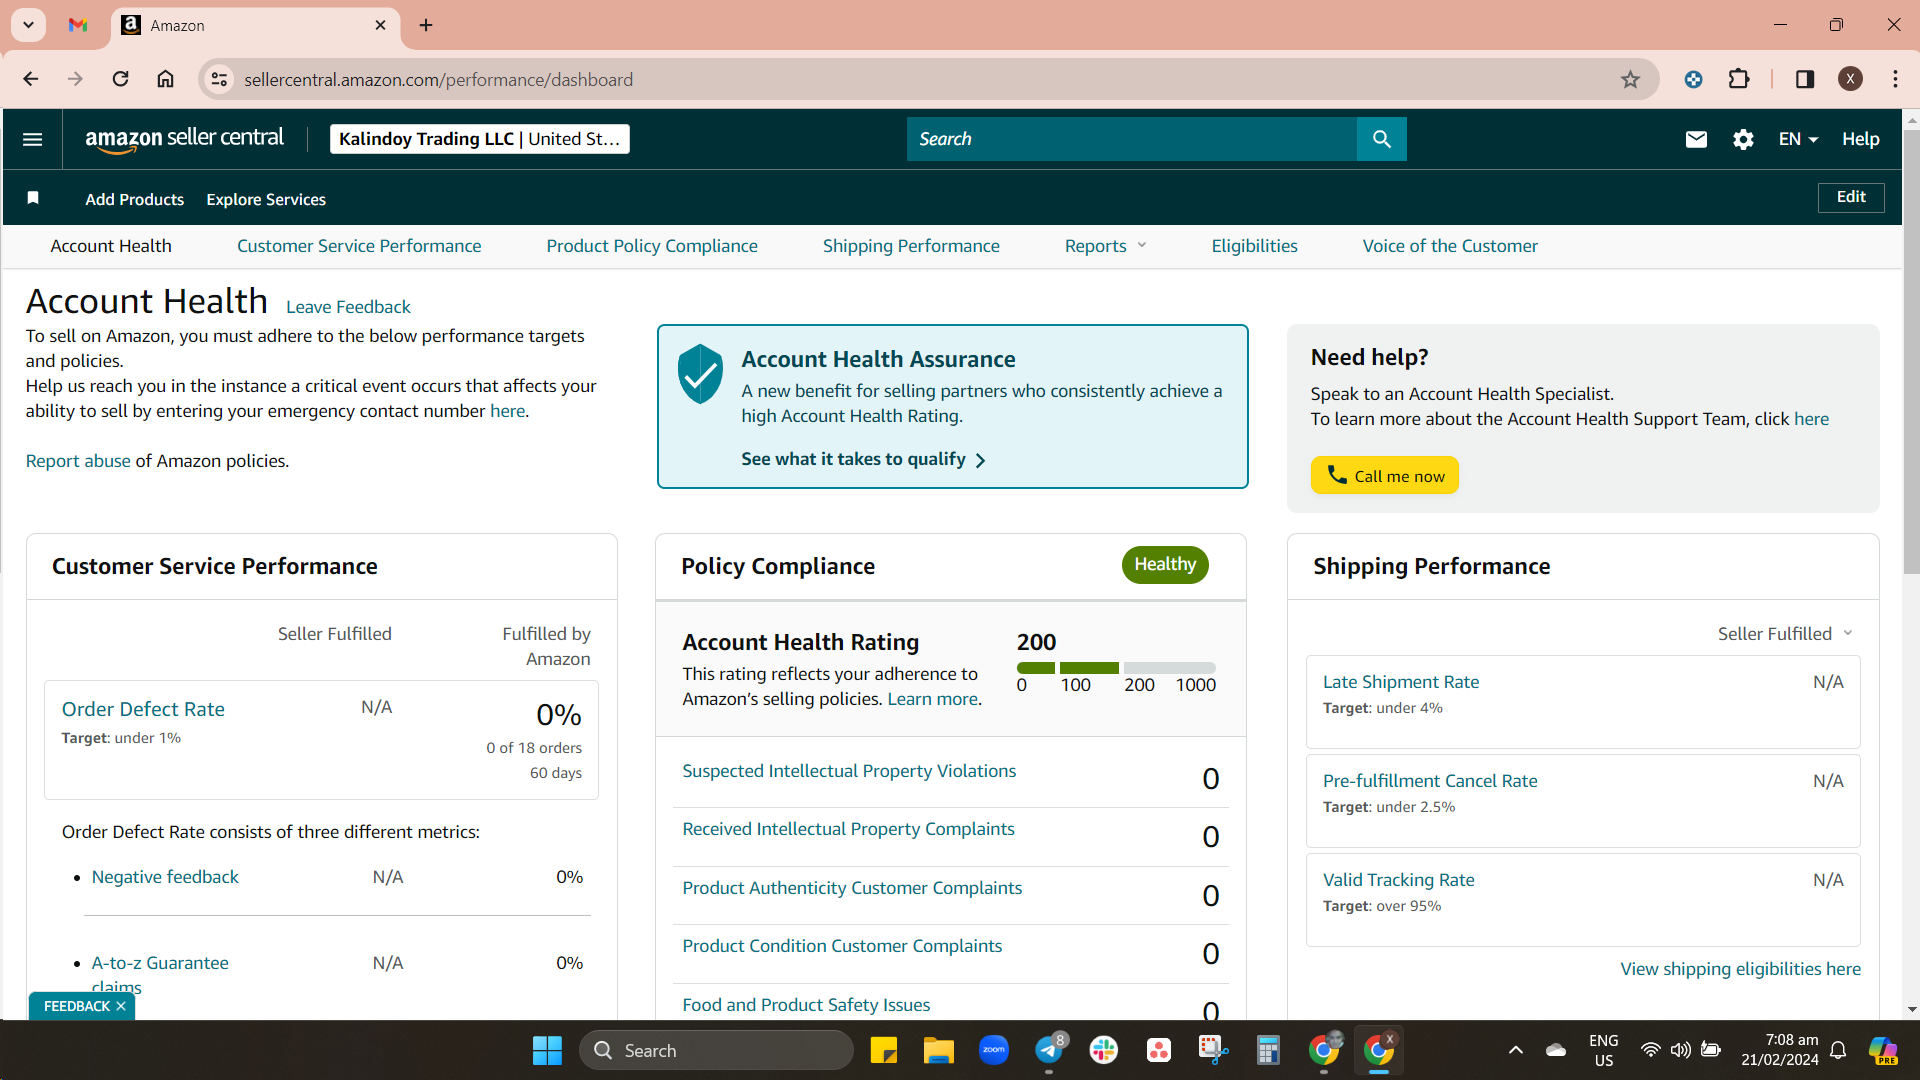Image resolution: width=1920 pixels, height=1080 pixels.
Task: Bookmark this page with the star
Action: click(1630, 79)
